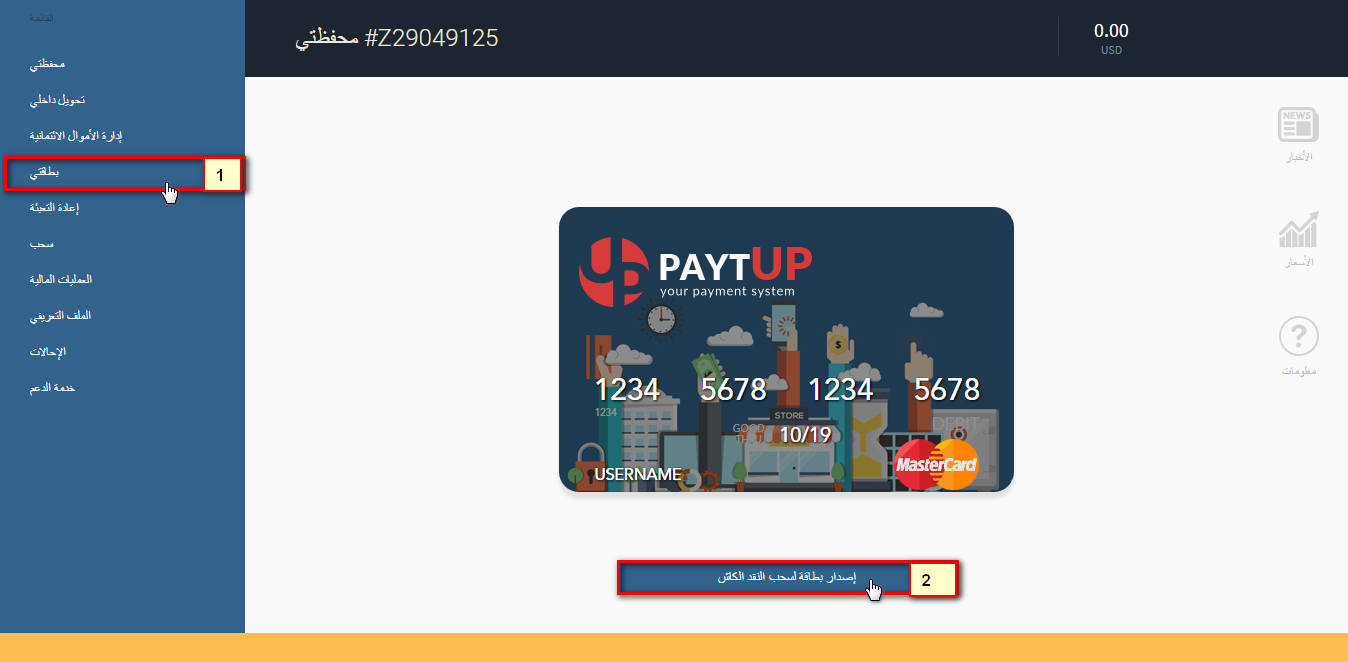Image resolution: width=1348 pixels, height=662 pixels.
Task: Open the news newspaper icon
Action: [x=1298, y=126]
